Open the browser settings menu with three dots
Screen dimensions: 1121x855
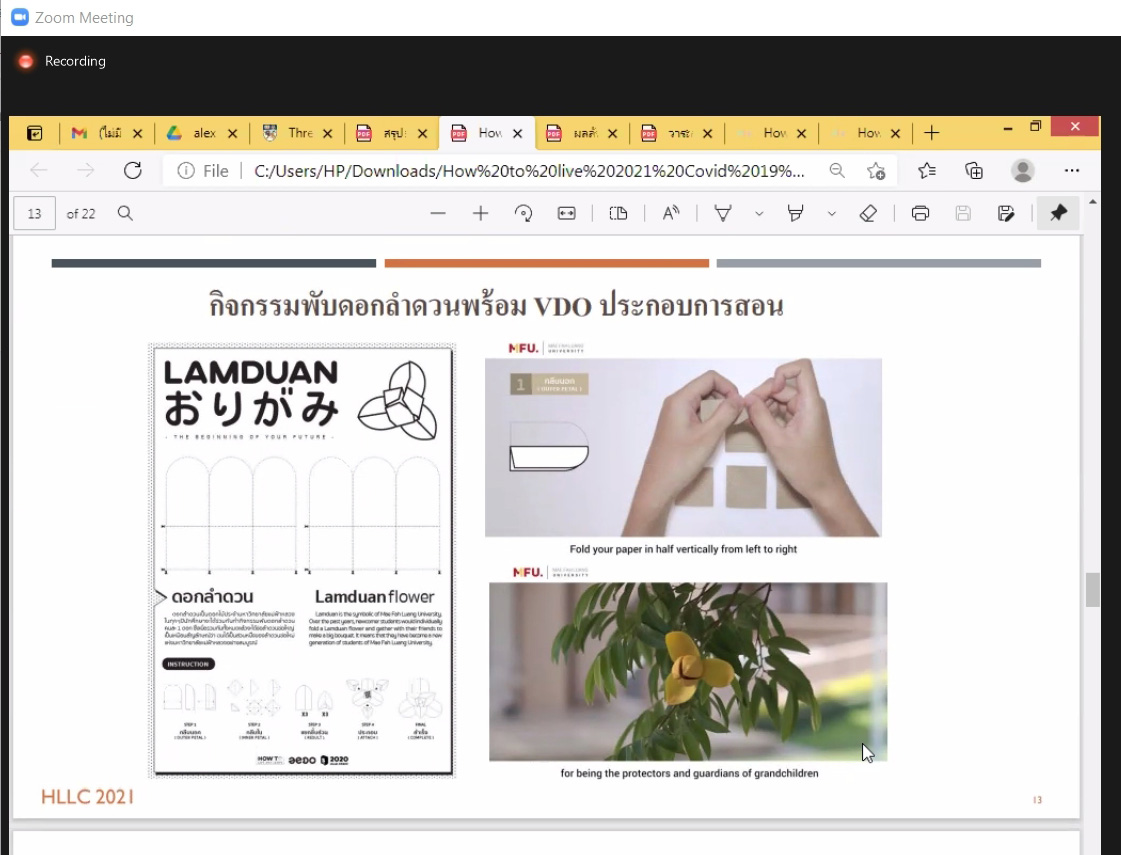click(x=1072, y=170)
